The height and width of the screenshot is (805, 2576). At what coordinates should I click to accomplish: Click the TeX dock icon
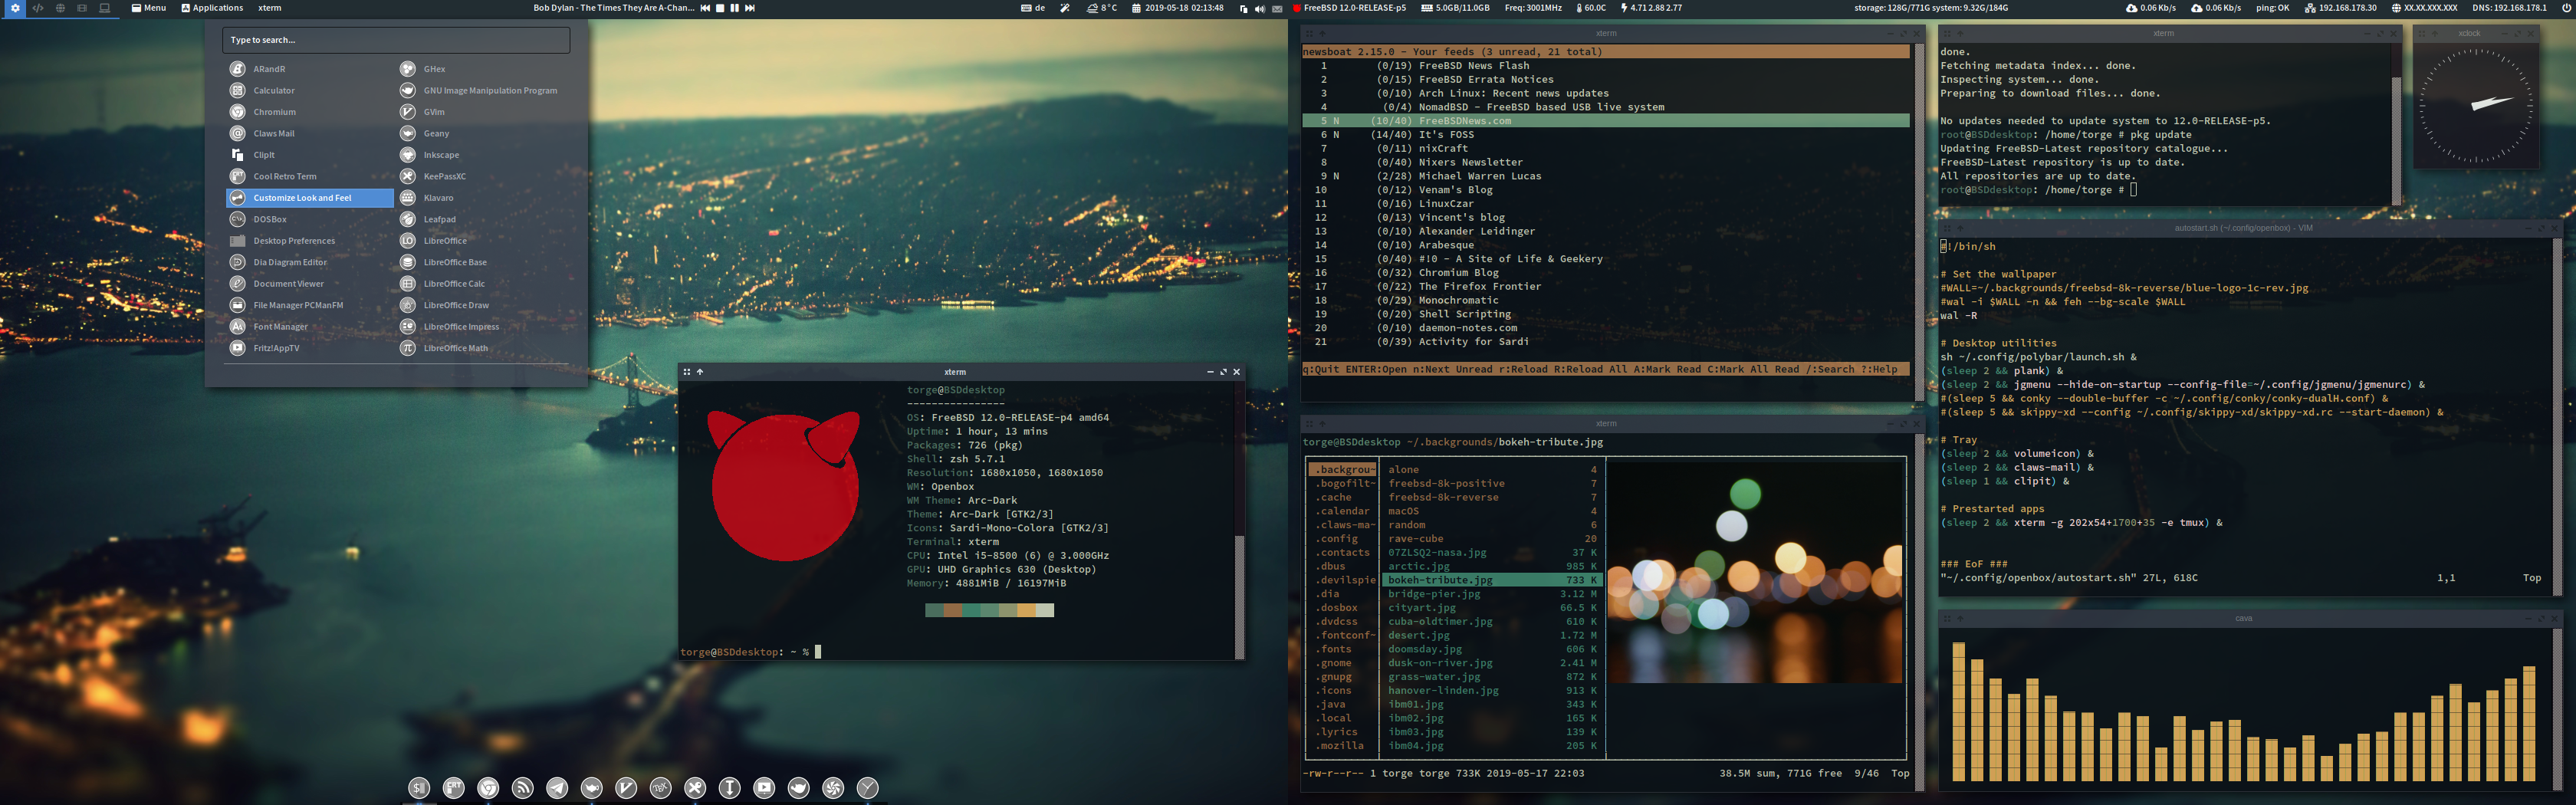click(x=661, y=788)
